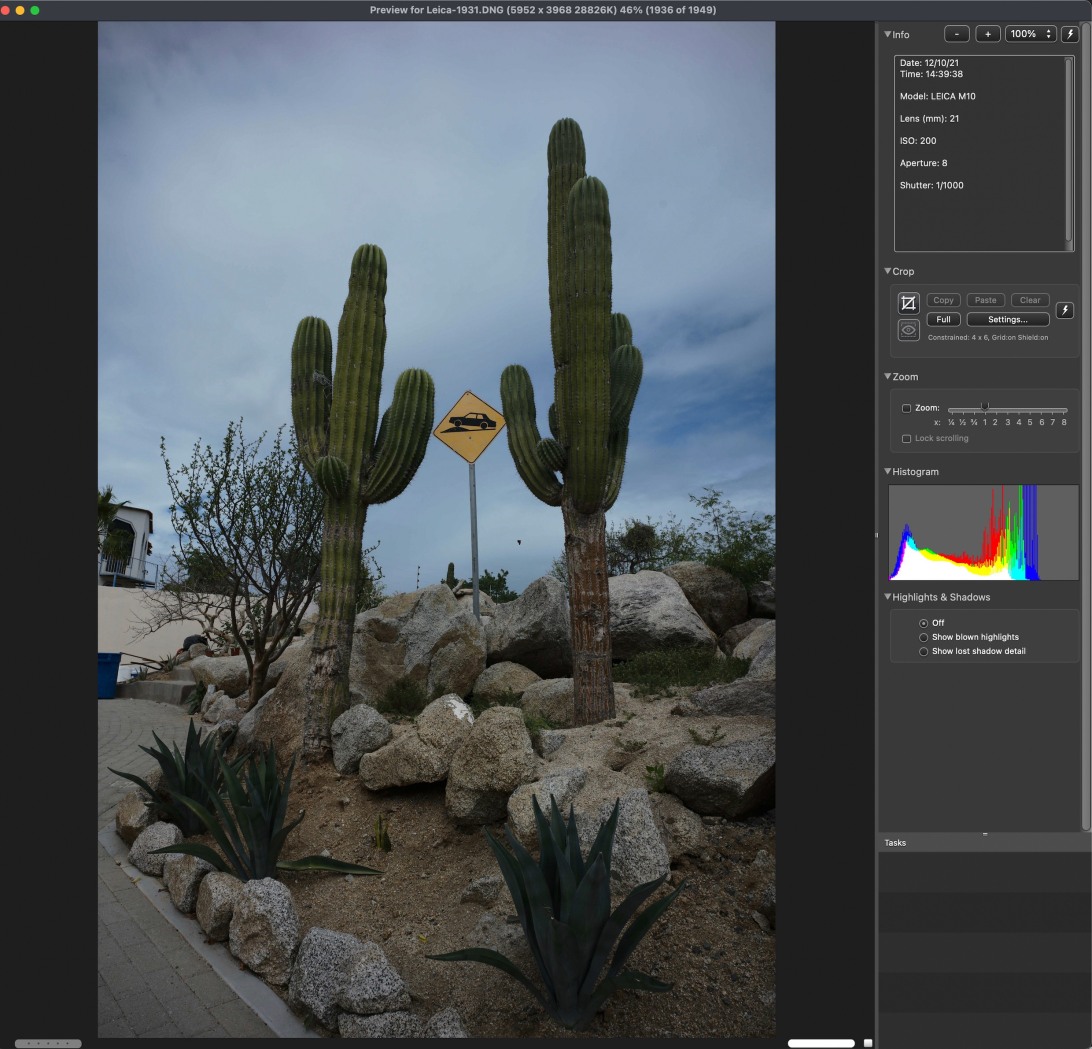Click the green fullscreen window button
This screenshot has width=1092, height=1049.
tap(35, 10)
